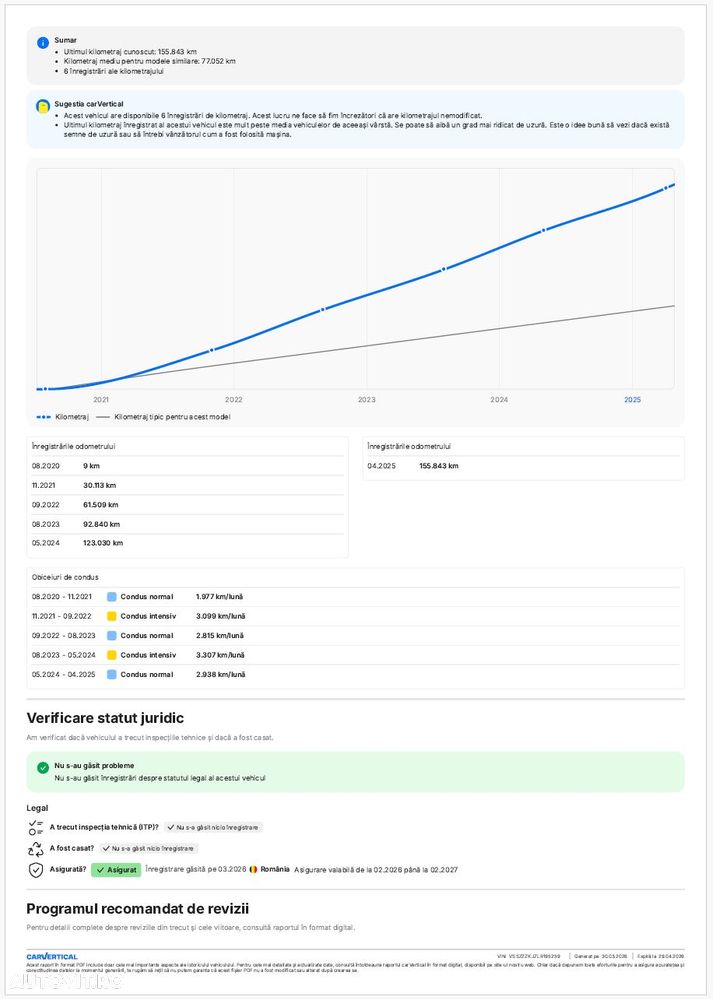Click the yellow swatch for 11.2021 - 09.2022
Image resolution: width=713 pixels, height=999 pixels.
pos(112,616)
